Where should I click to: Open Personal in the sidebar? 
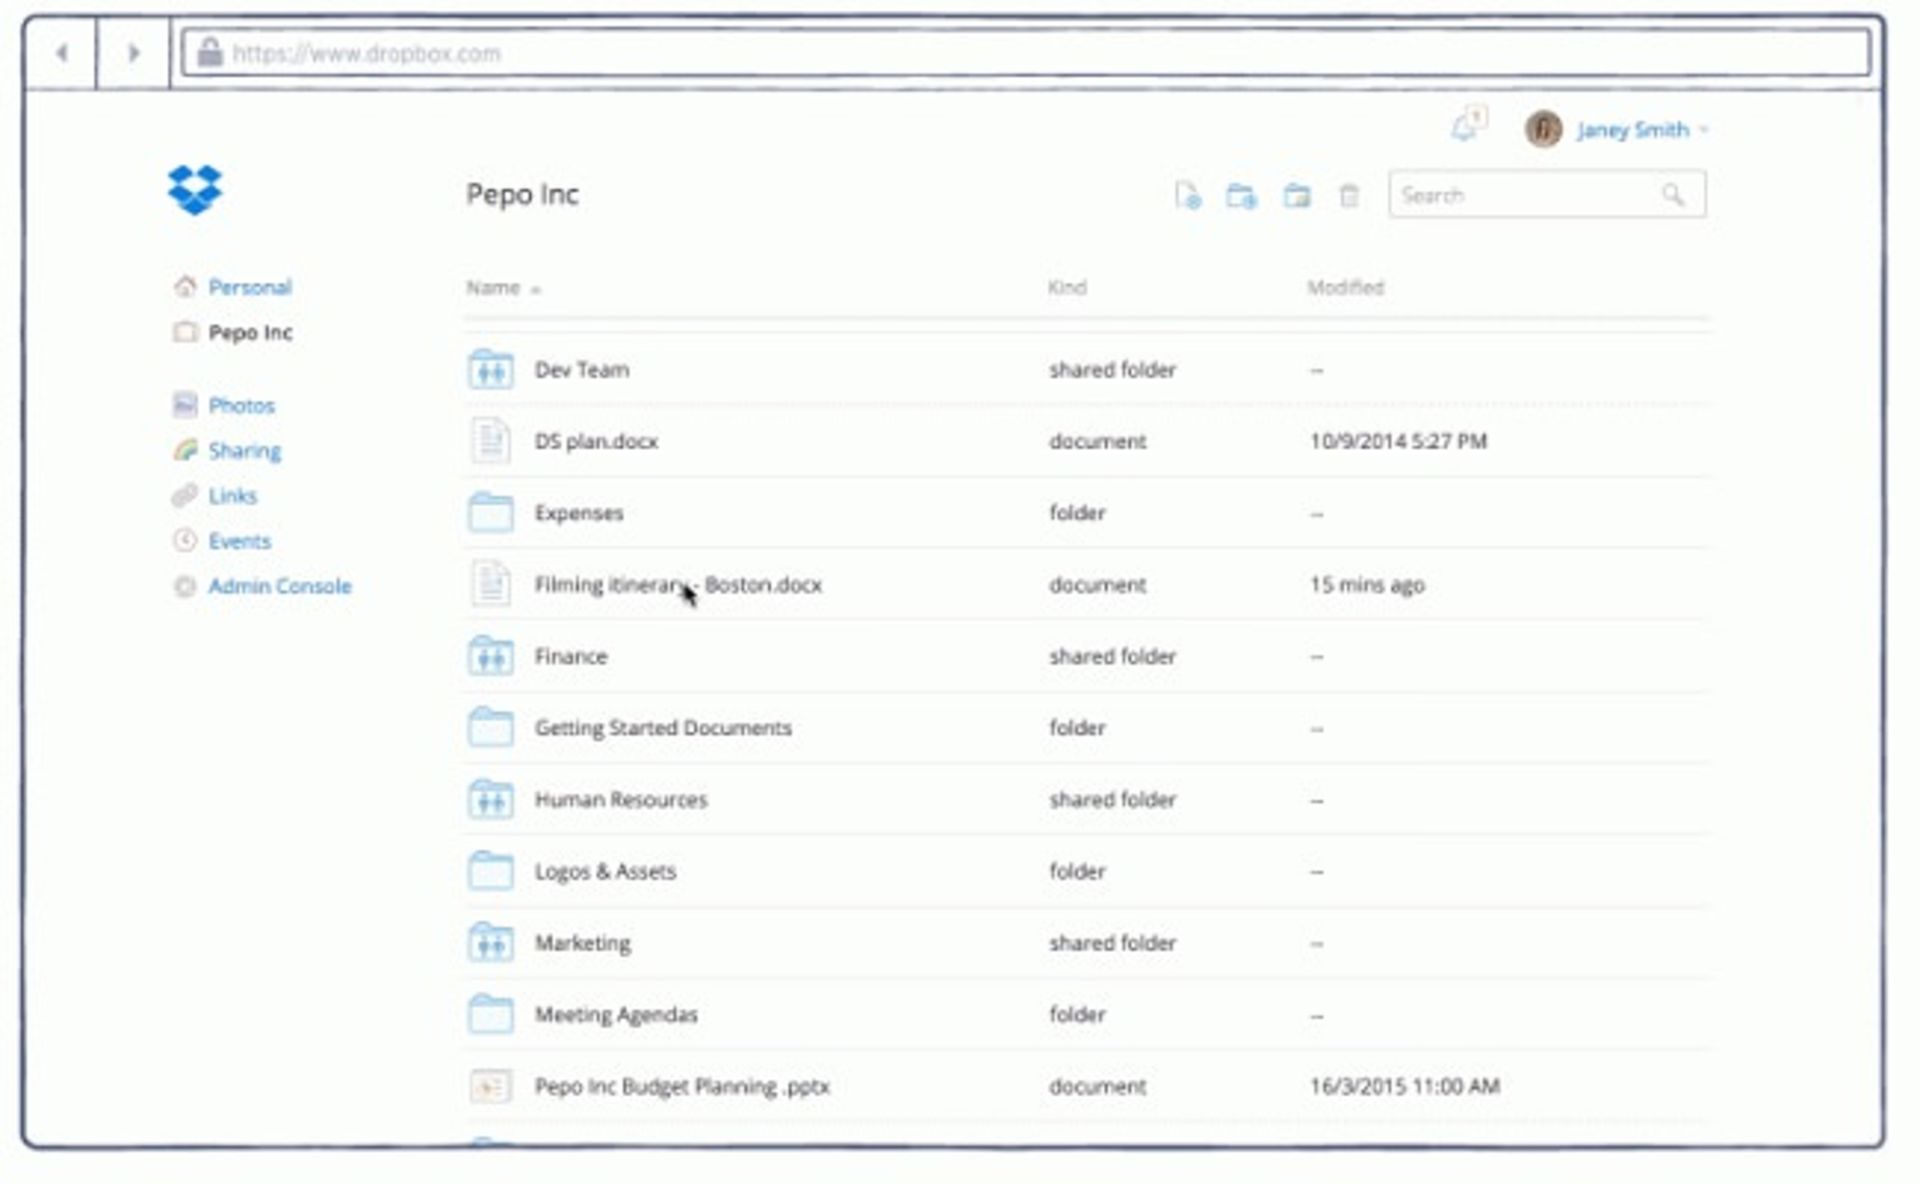[x=250, y=287]
